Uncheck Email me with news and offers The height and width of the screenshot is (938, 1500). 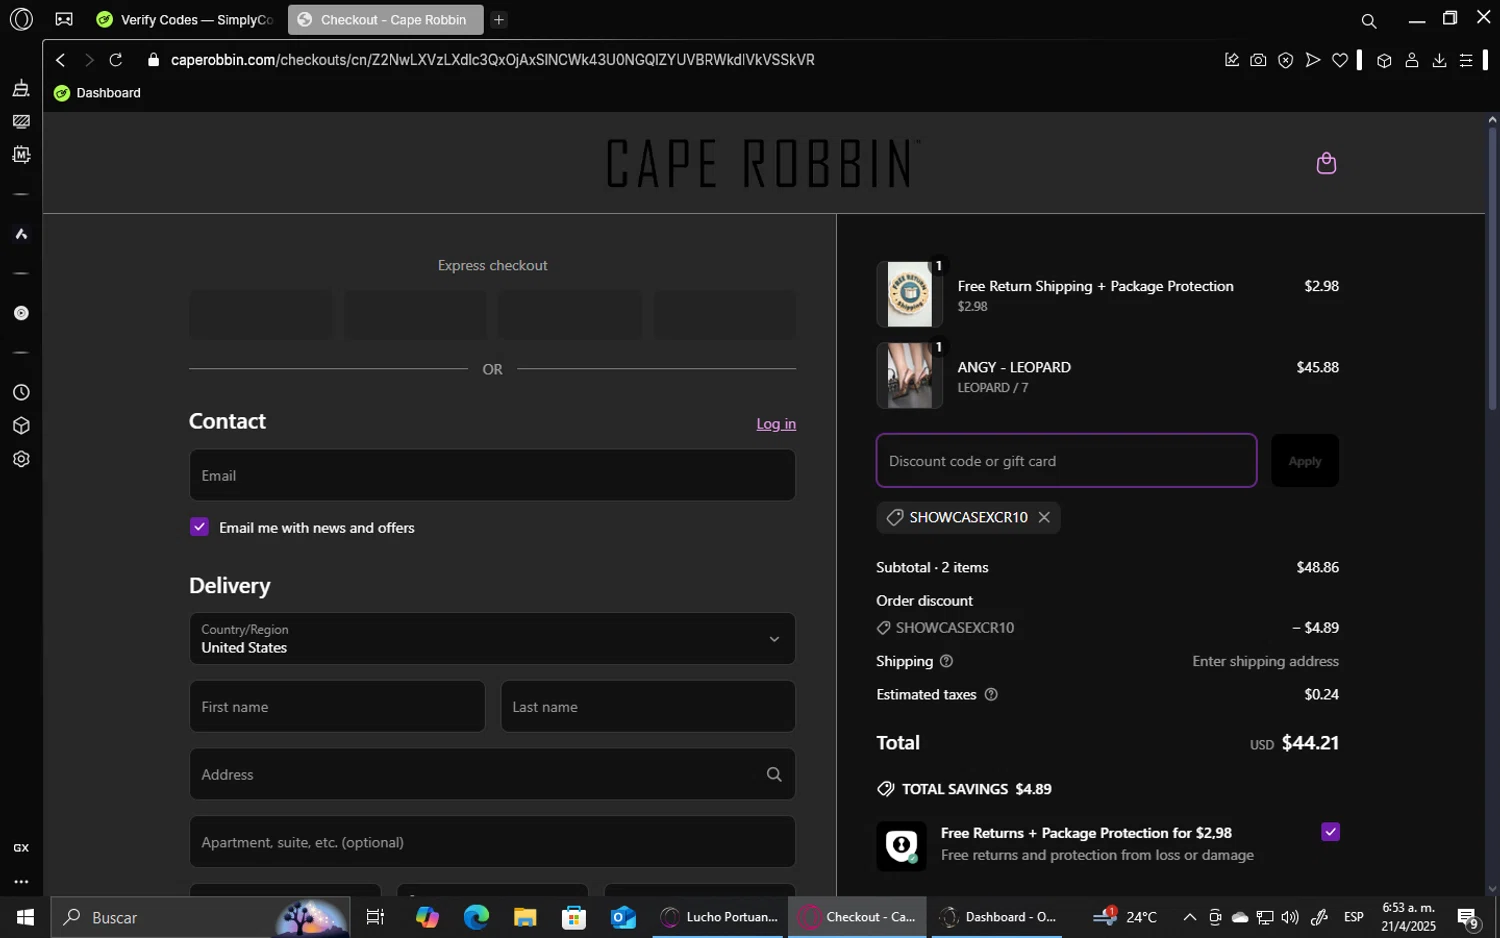199,527
